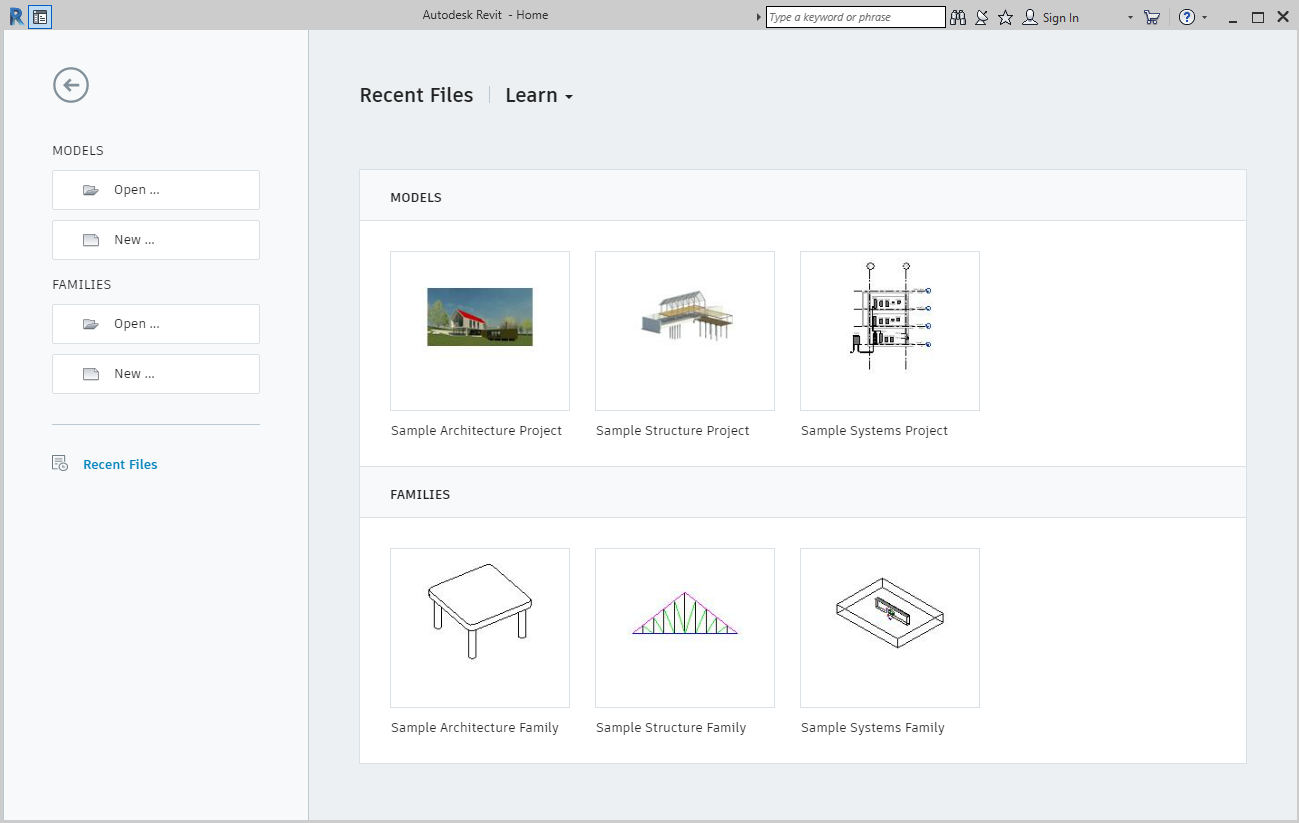Click the keyword search input field
Viewport: 1299px width, 823px height.
855,17
